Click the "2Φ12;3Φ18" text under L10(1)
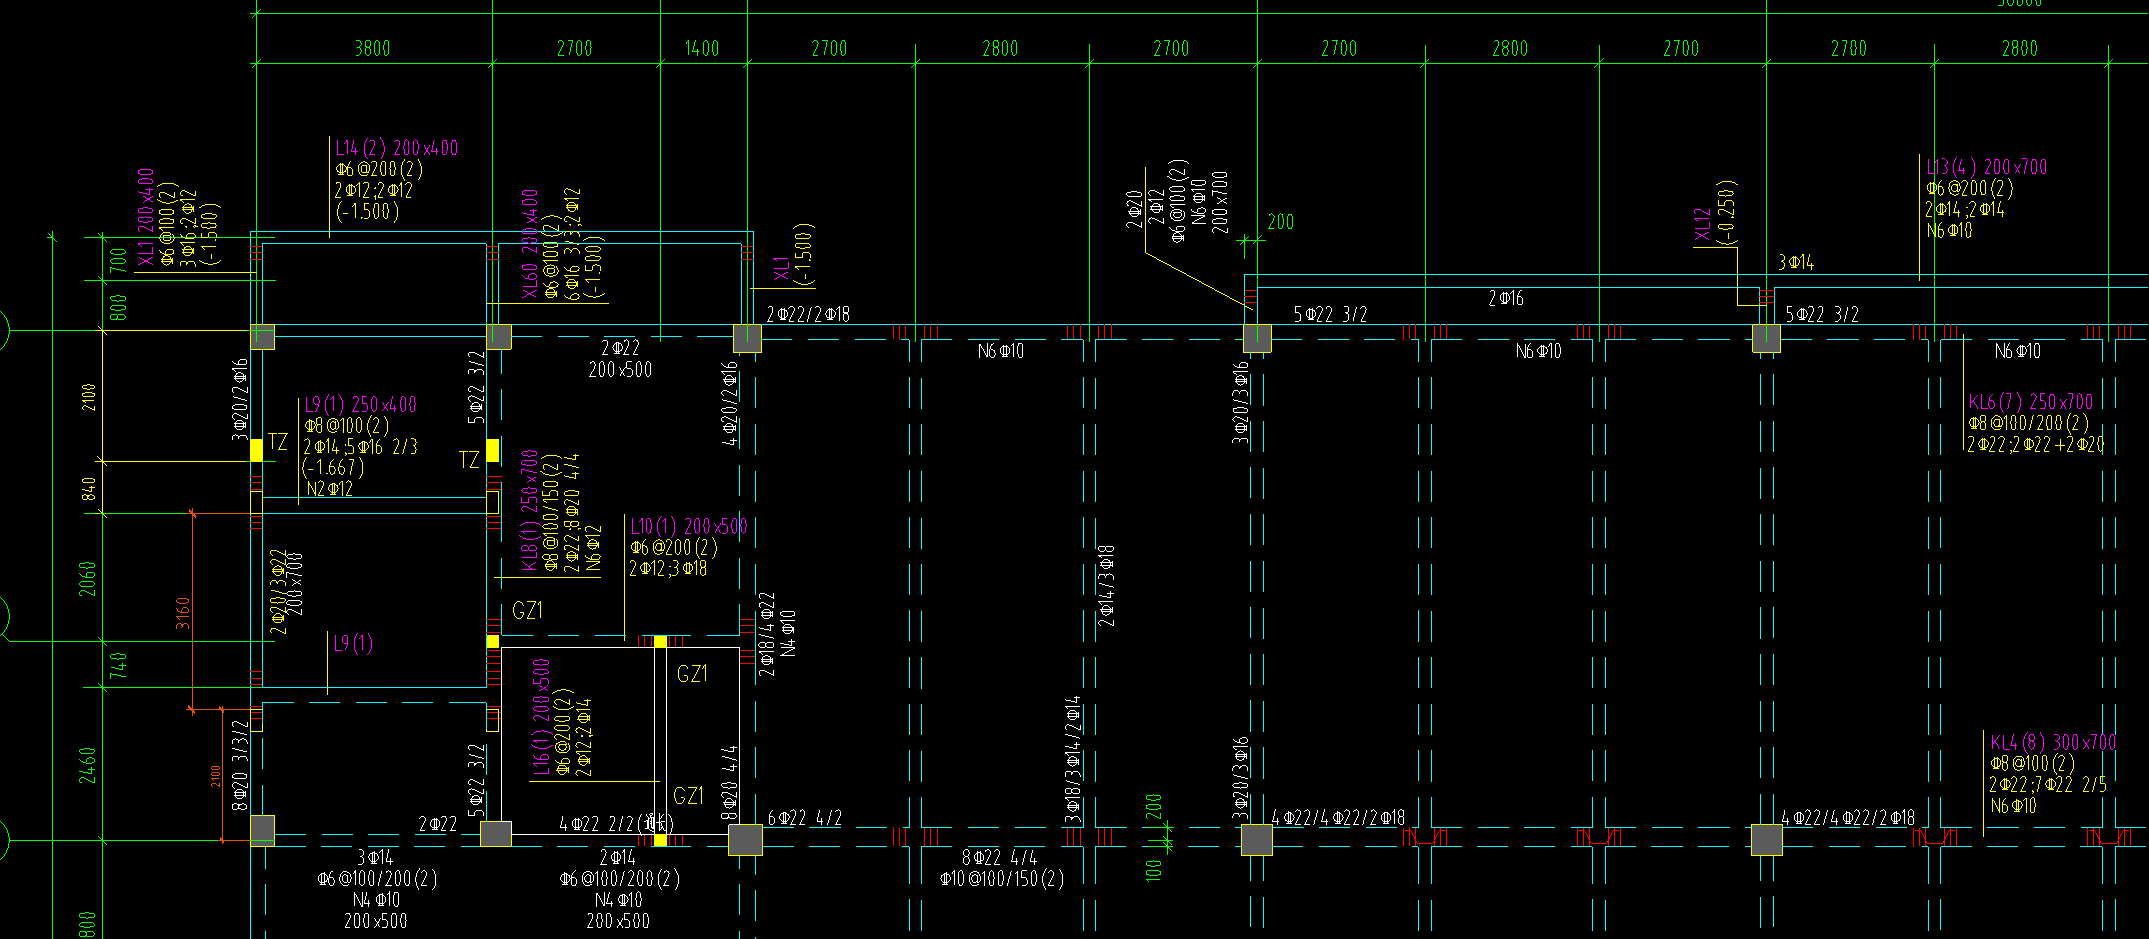This screenshot has height=939, width=2149. pos(668,568)
